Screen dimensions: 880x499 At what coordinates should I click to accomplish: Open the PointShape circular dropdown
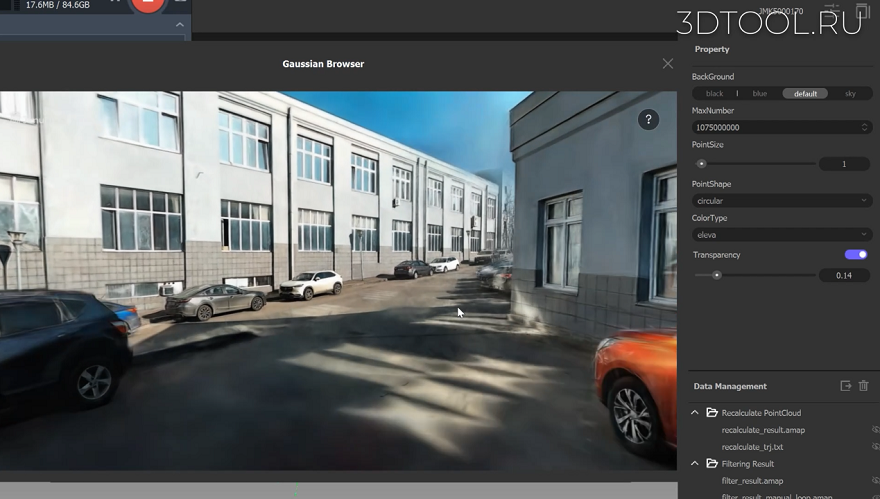tap(782, 201)
